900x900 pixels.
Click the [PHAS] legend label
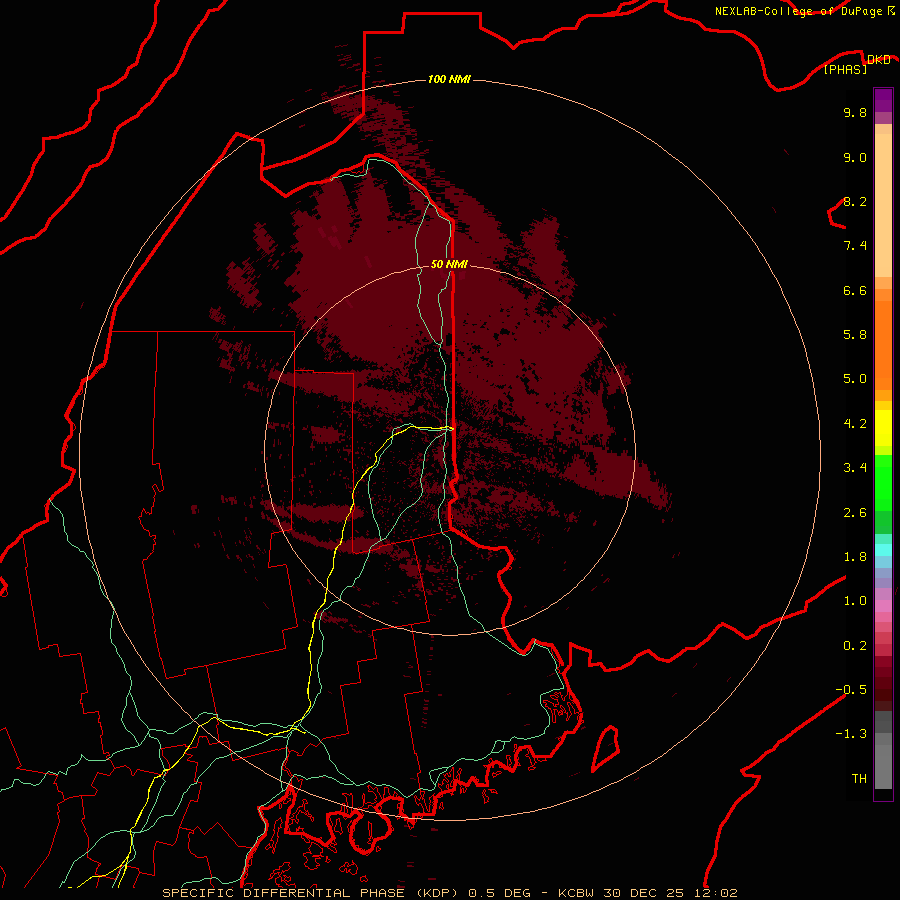tap(845, 70)
